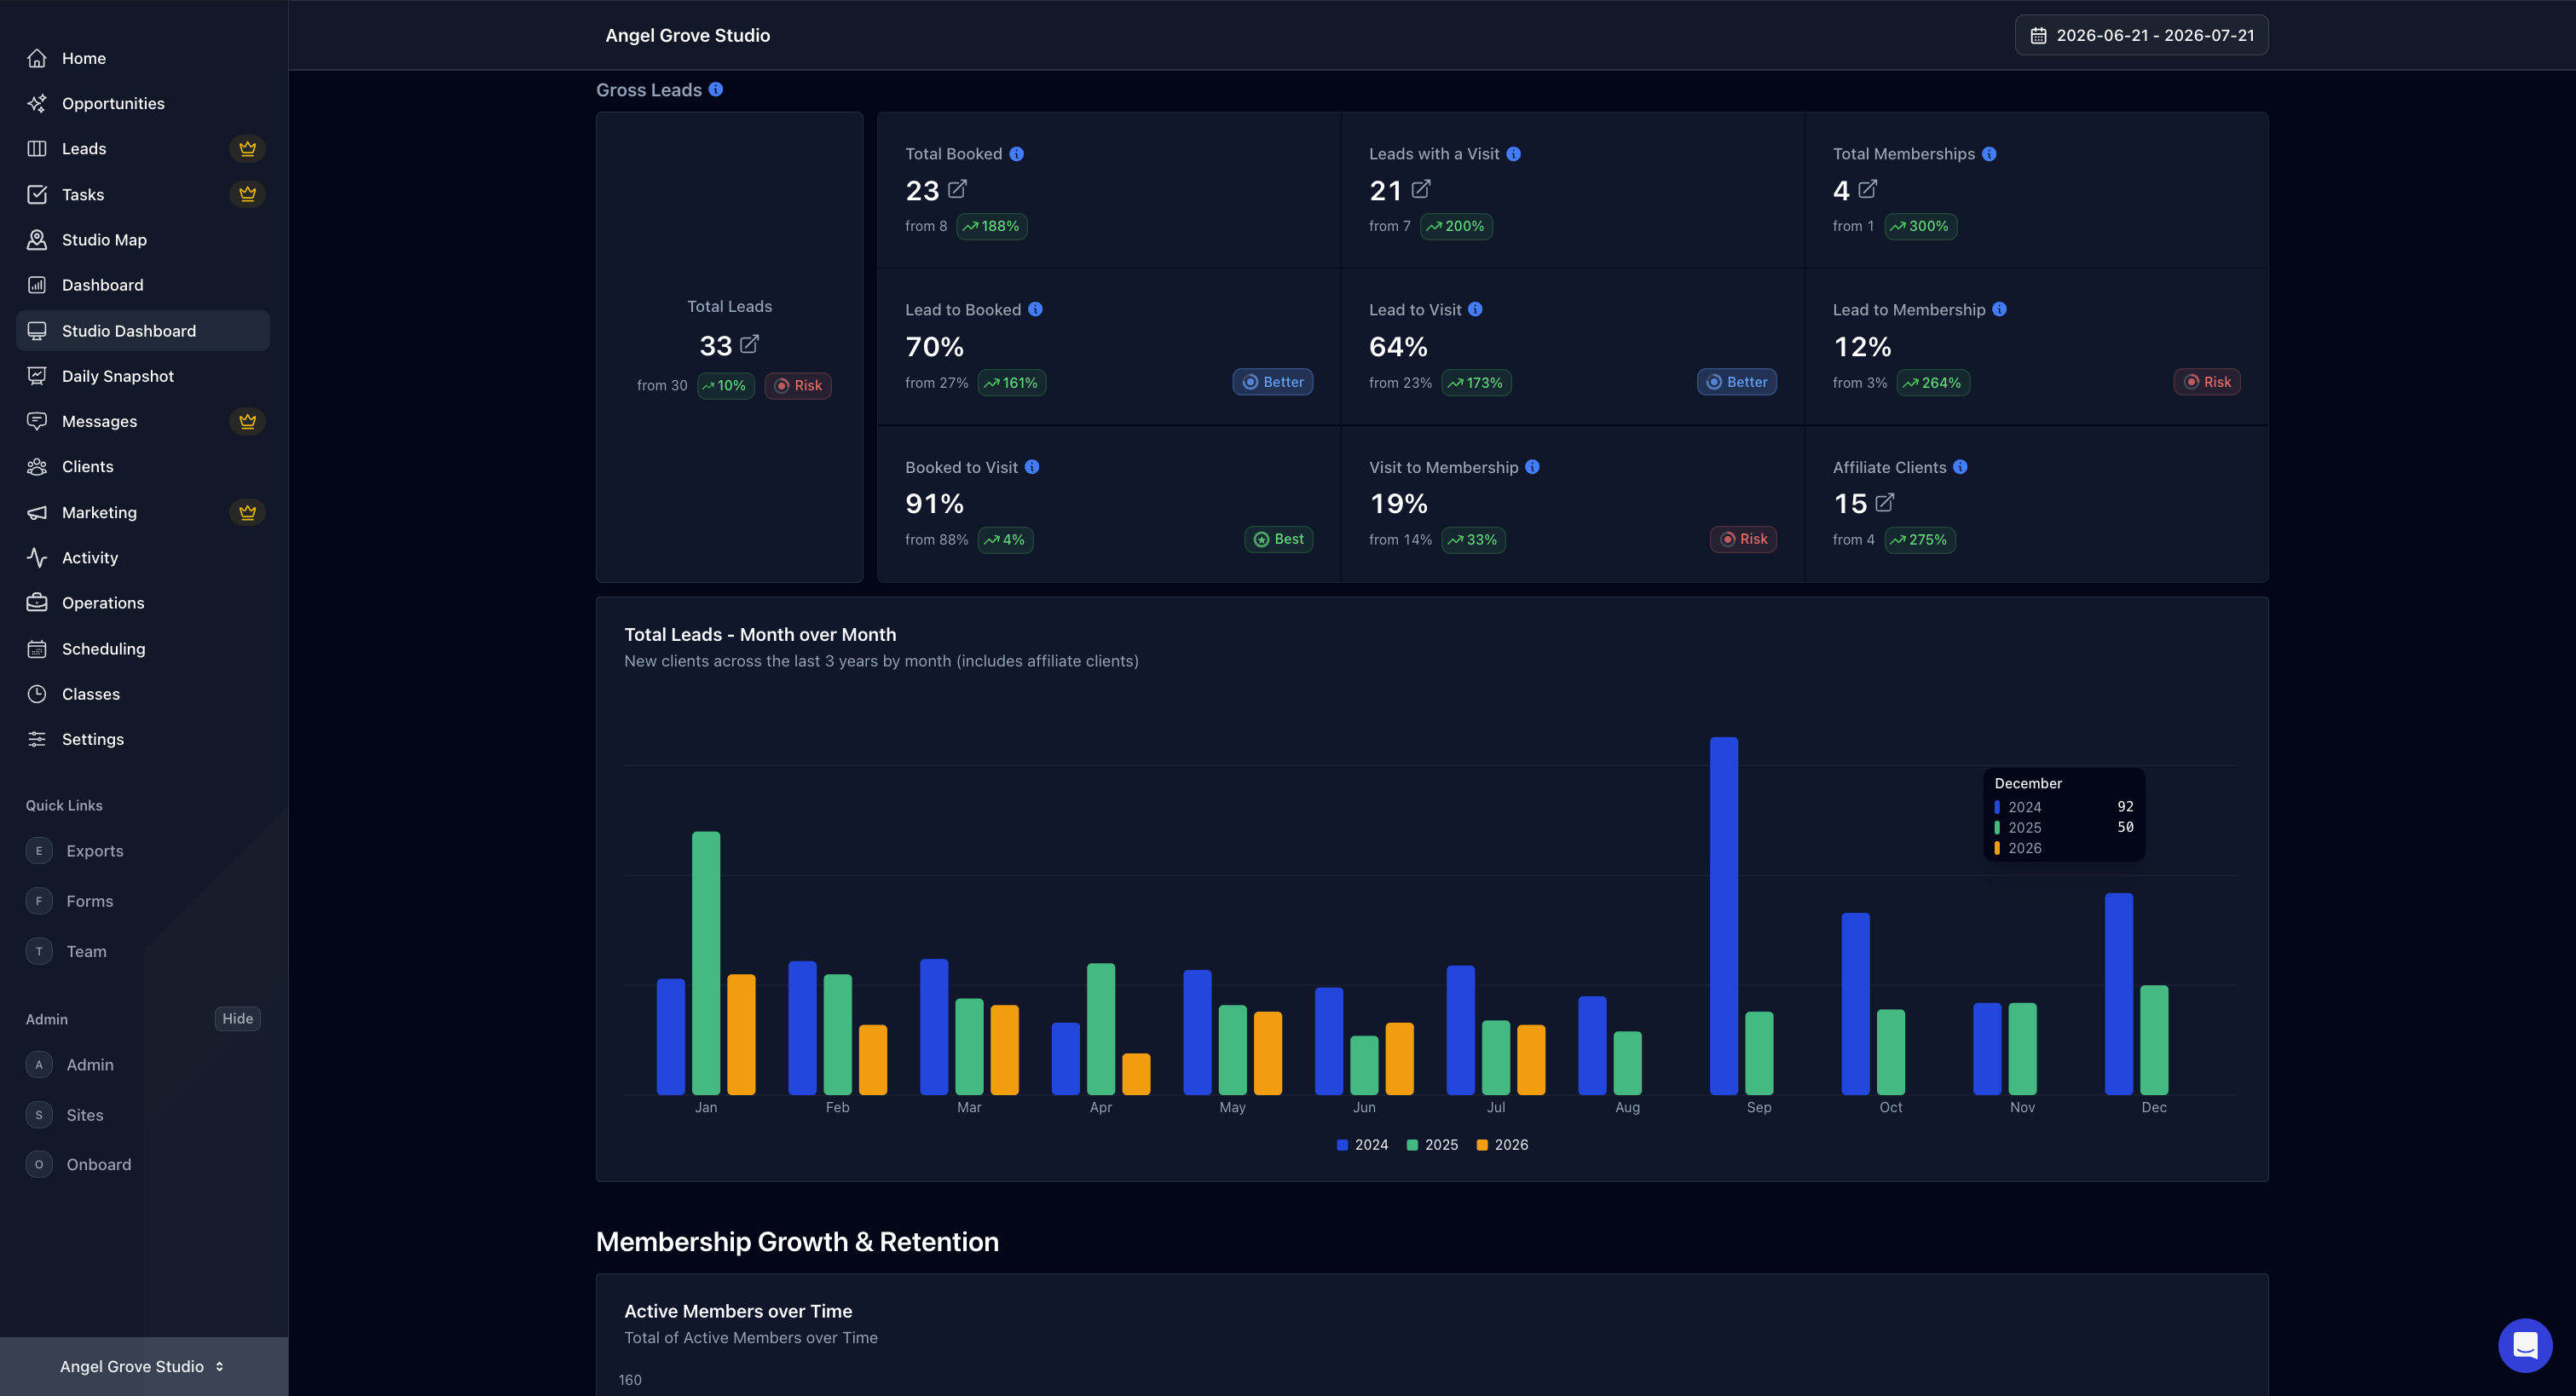Click the blue September 2024 bar in chart
2576x1396 pixels.
1724,916
